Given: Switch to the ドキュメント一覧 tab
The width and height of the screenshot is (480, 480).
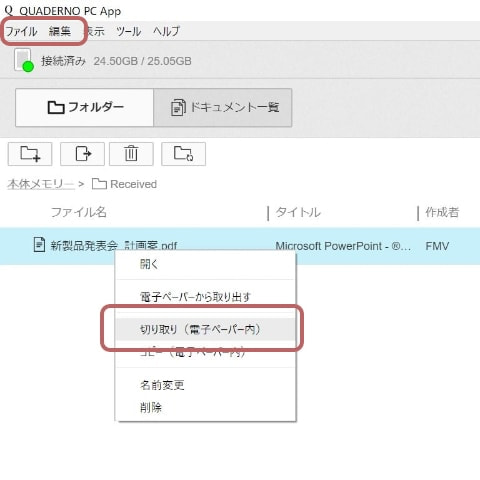Looking at the screenshot, I should pos(223,107).
